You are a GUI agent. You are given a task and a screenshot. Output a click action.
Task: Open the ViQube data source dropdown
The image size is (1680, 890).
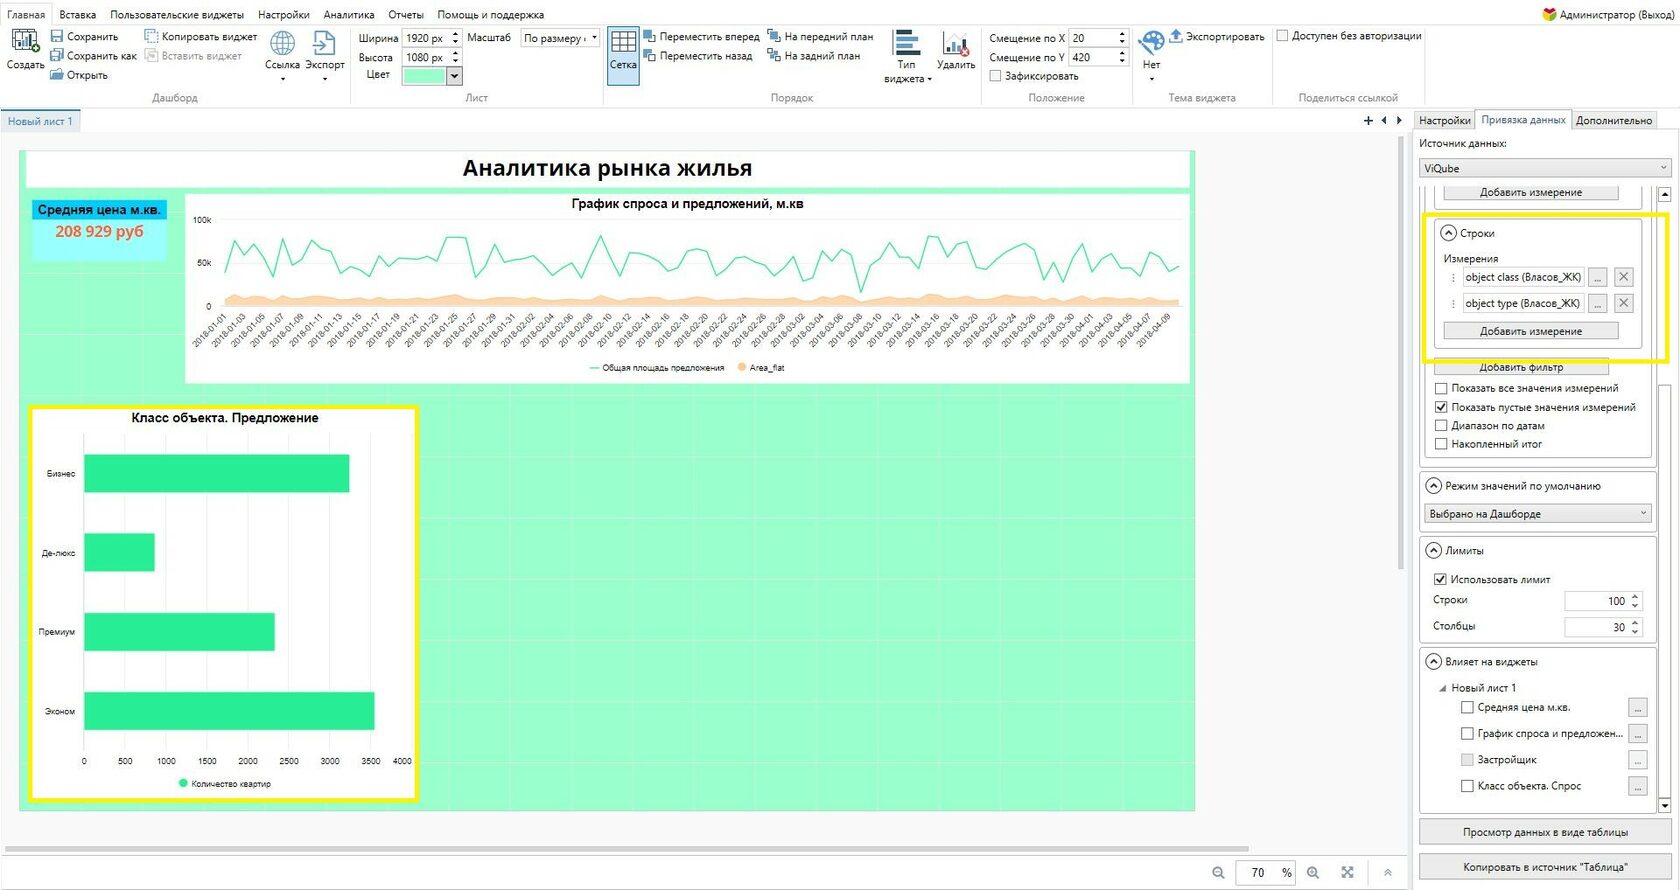point(1545,168)
